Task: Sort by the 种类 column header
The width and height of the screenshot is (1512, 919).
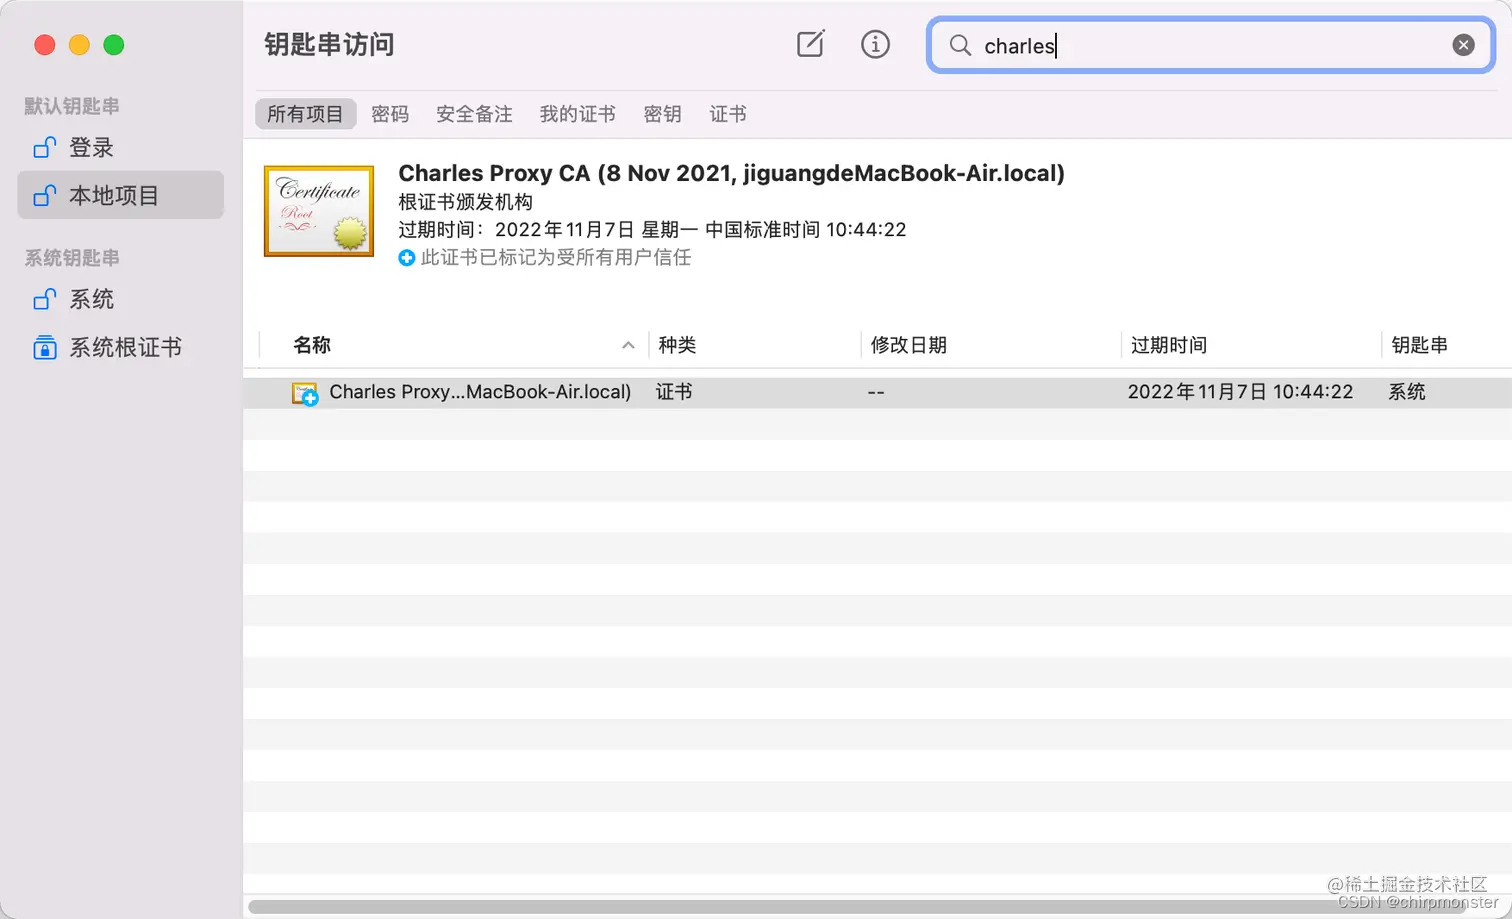Action: (755, 345)
